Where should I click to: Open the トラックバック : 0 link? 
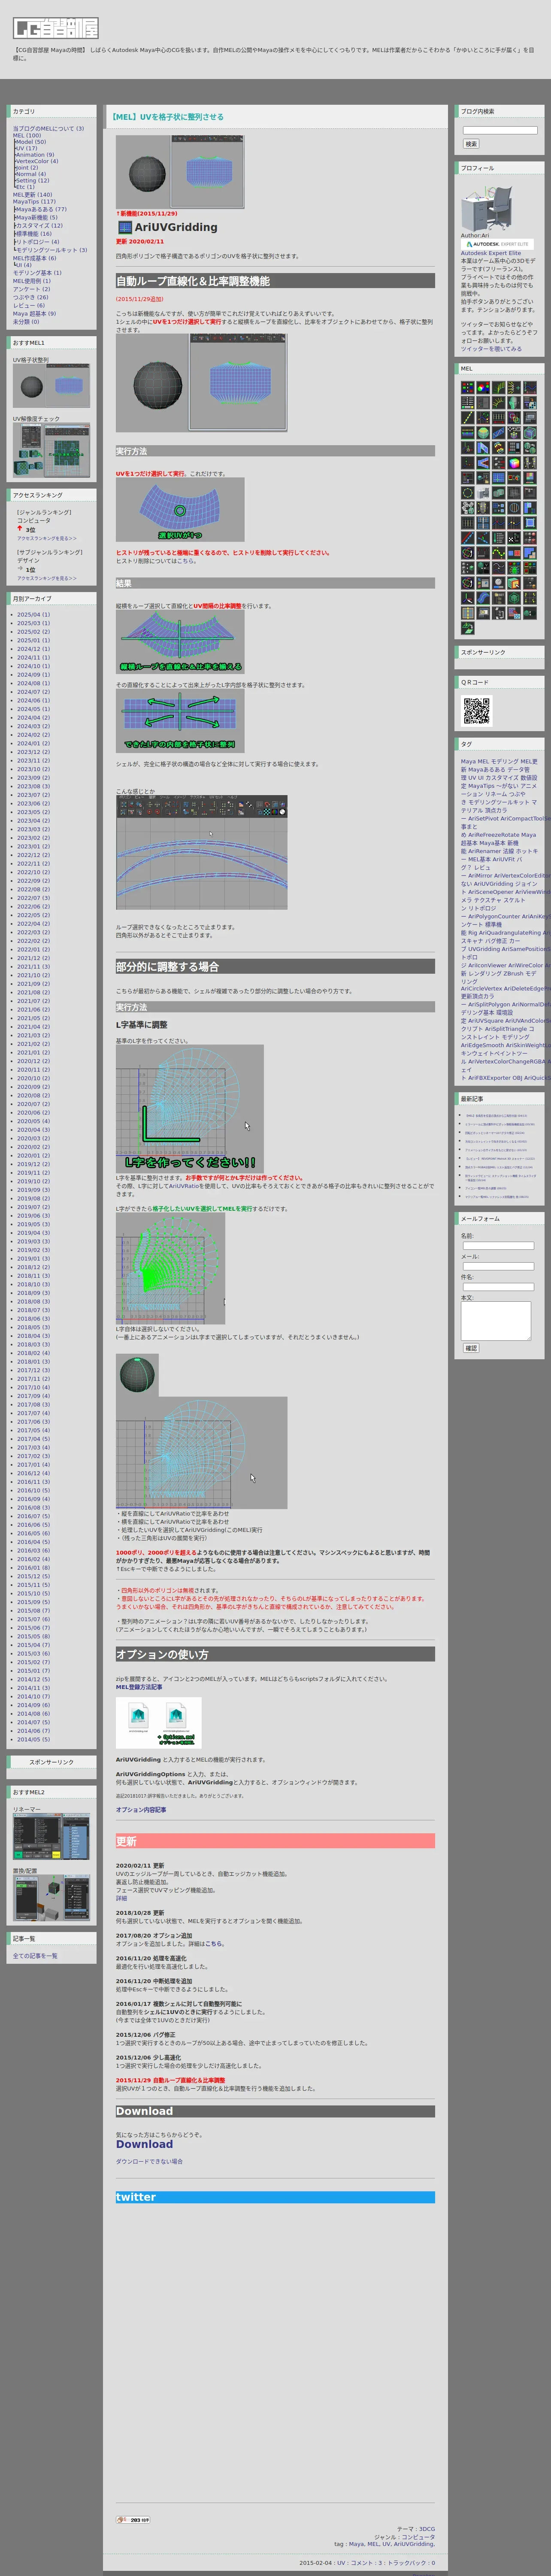click(411, 2563)
